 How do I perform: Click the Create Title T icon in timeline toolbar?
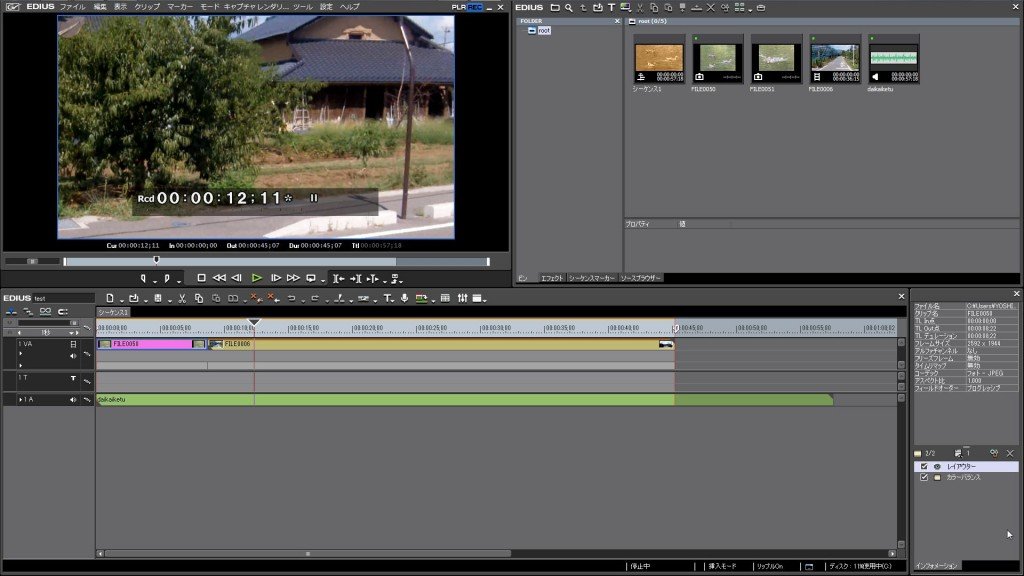pyautogui.click(x=387, y=298)
